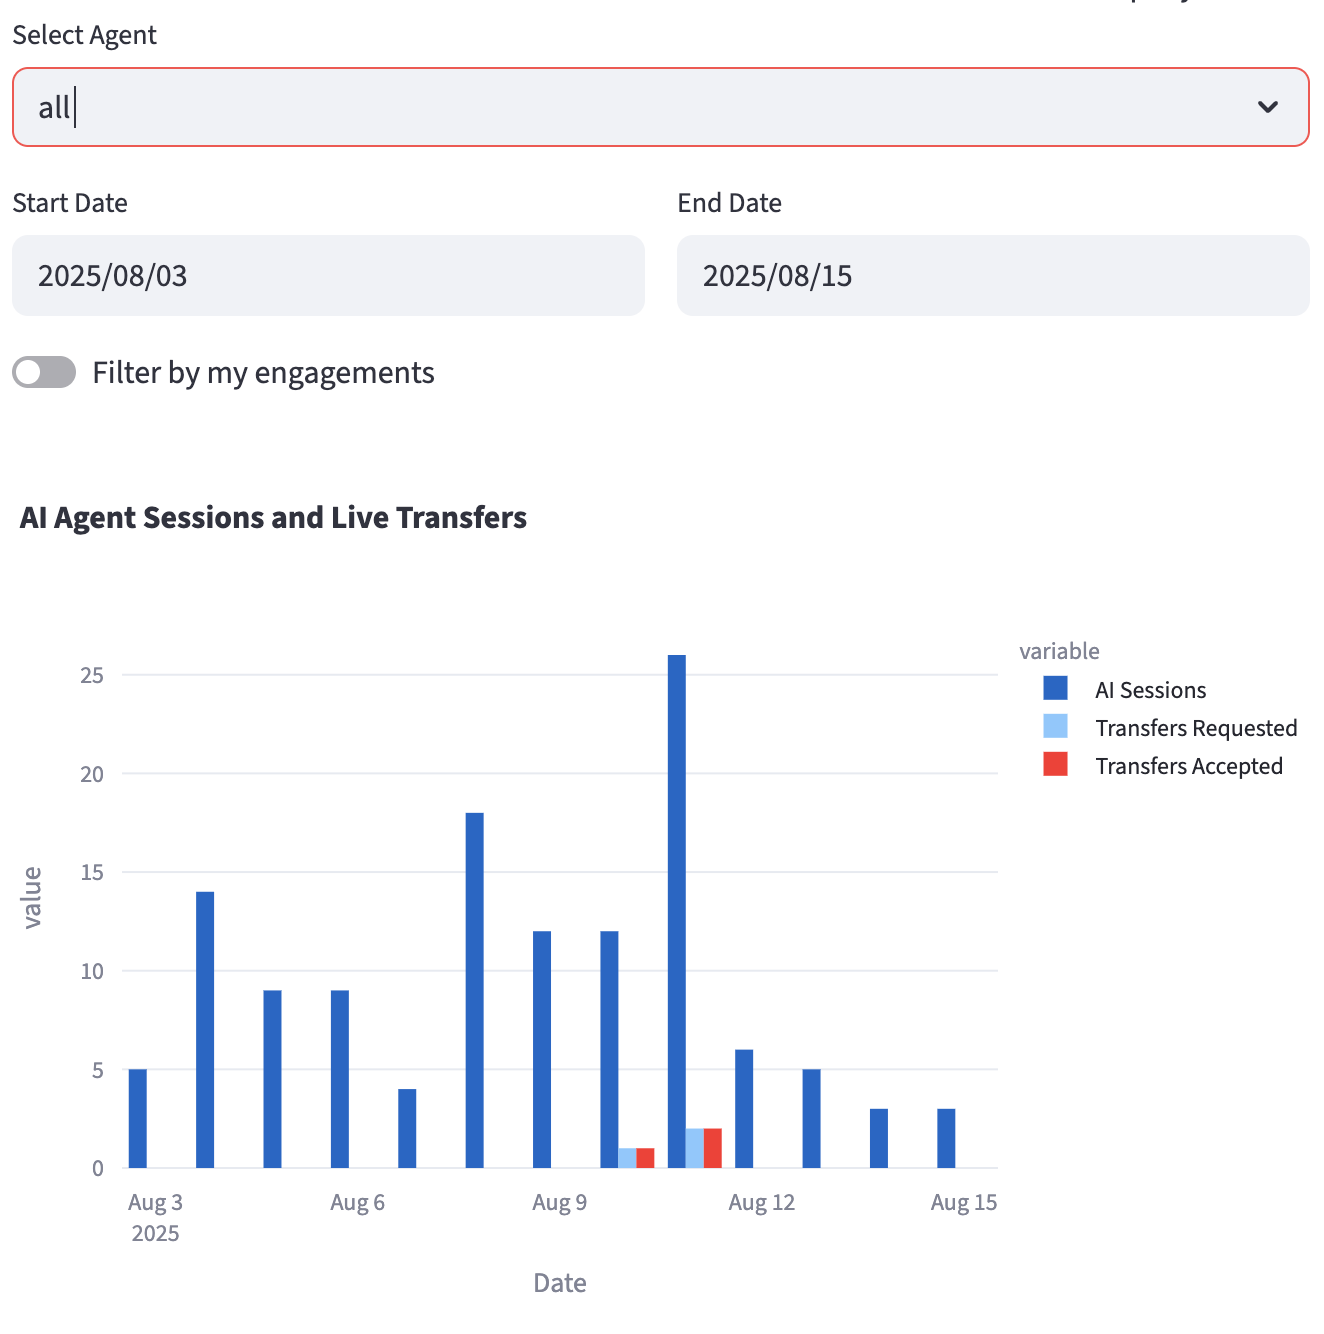Click the 14-value AI Sessions bar
The image size is (1324, 1334).
coord(205,1030)
